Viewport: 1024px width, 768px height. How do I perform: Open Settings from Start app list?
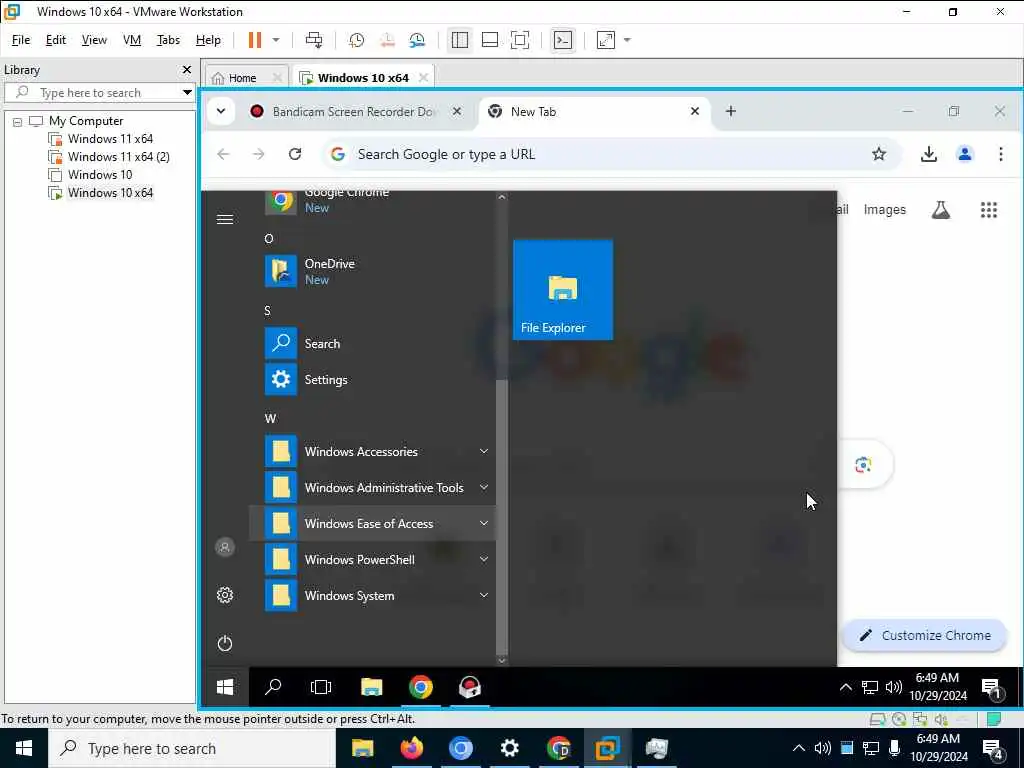click(x=372, y=379)
